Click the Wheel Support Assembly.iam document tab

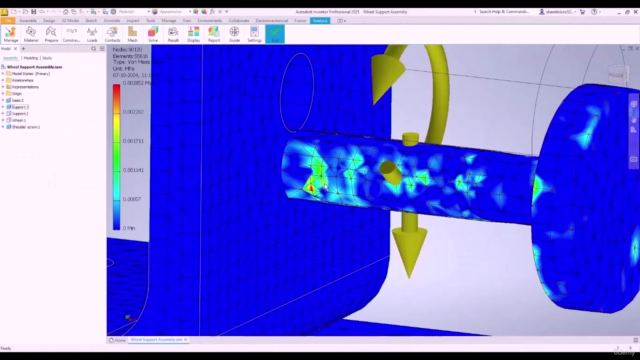(x=156, y=340)
